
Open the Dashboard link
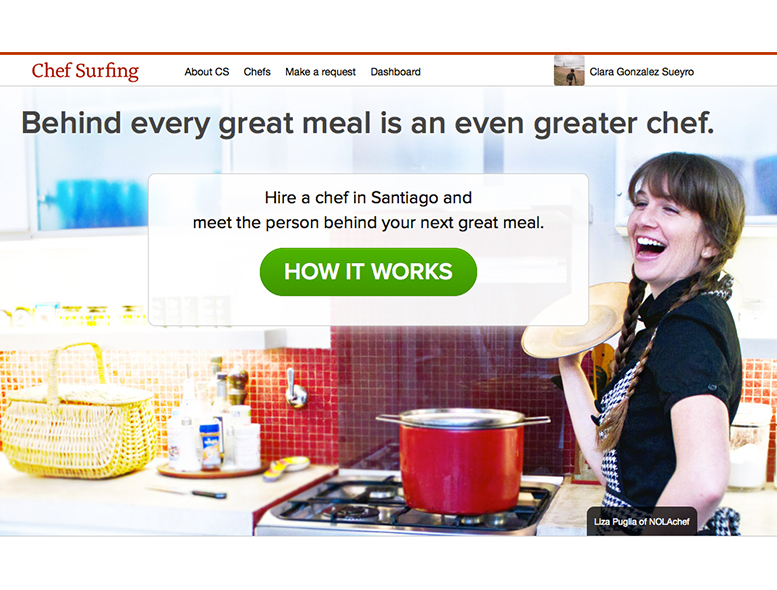point(395,72)
